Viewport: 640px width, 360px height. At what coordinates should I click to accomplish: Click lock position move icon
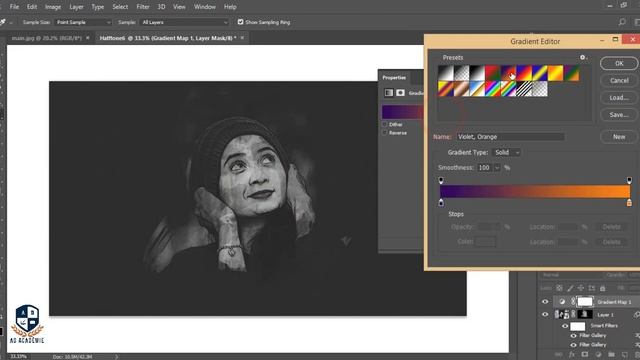click(581, 288)
